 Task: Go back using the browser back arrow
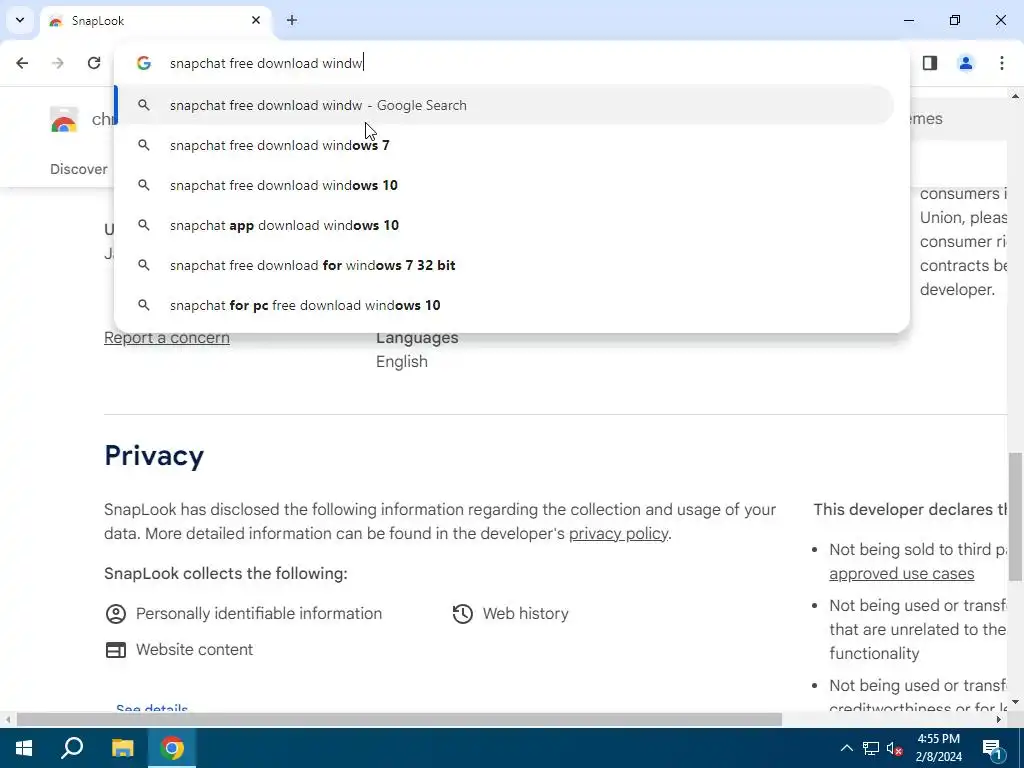22,63
